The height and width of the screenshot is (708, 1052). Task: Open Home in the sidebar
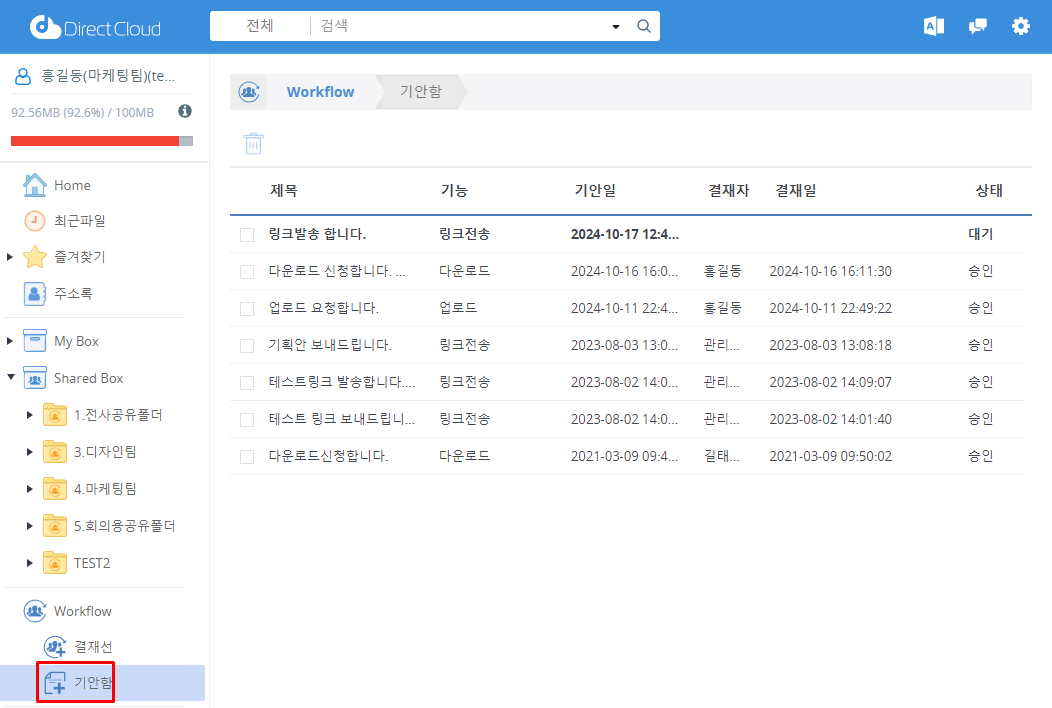pos(72,185)
